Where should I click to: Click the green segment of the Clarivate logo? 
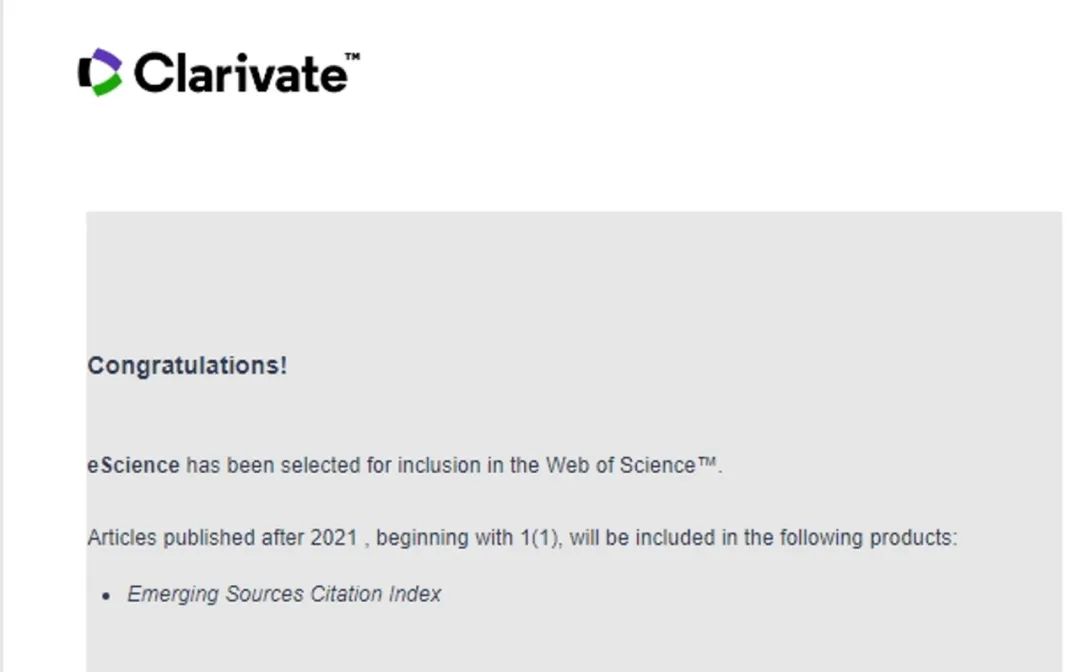pyautogui.click(x=104, y=86)
